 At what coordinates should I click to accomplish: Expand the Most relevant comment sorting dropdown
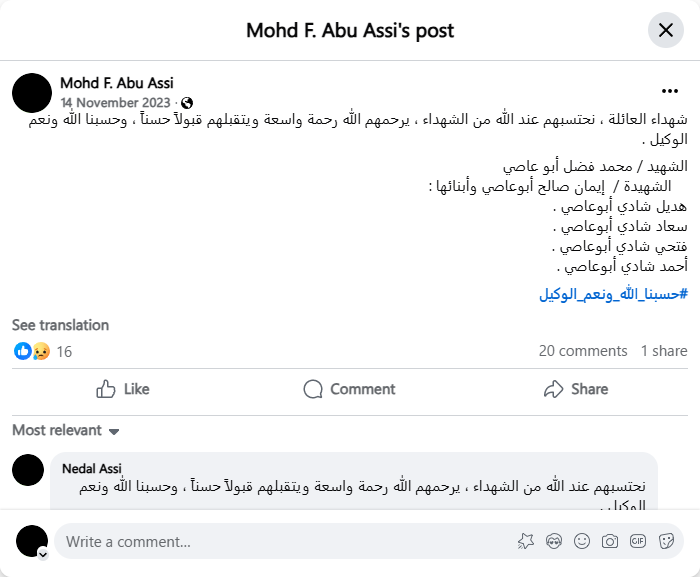coord(66,431)
